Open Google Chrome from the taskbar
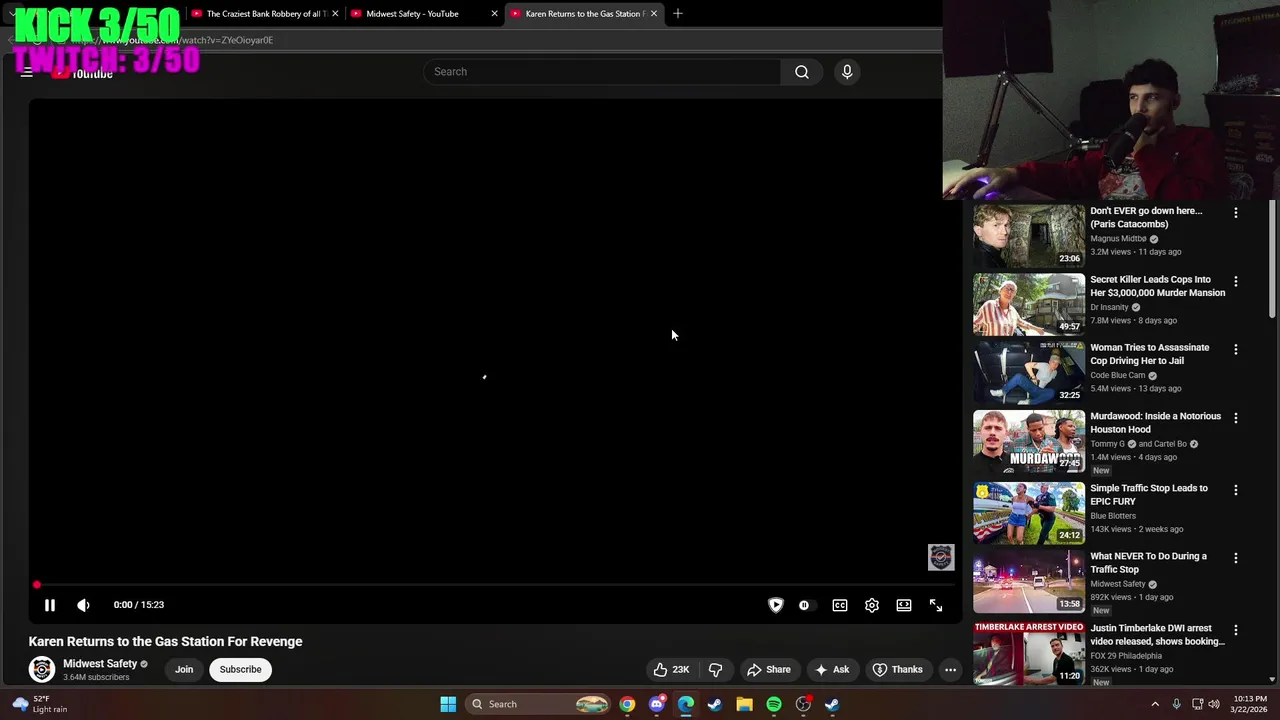 coord(627,704)
